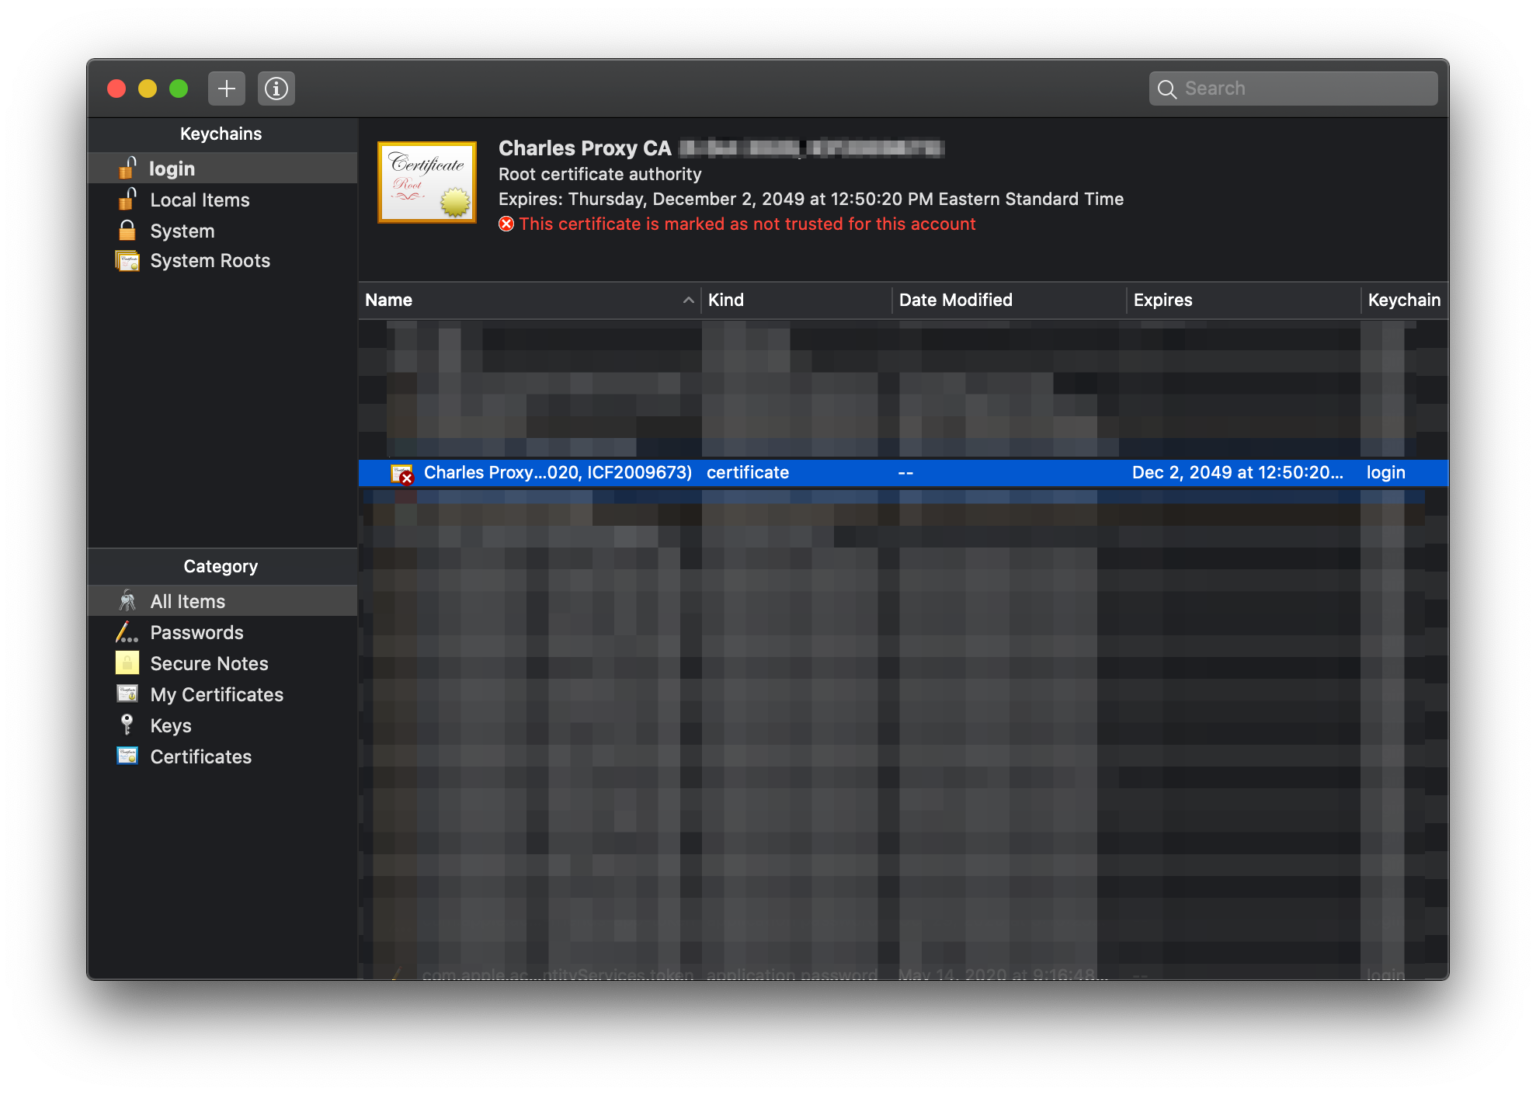
Task: Select the Local Items keychain
Action: pyautogui.click(x=222, y=200)
